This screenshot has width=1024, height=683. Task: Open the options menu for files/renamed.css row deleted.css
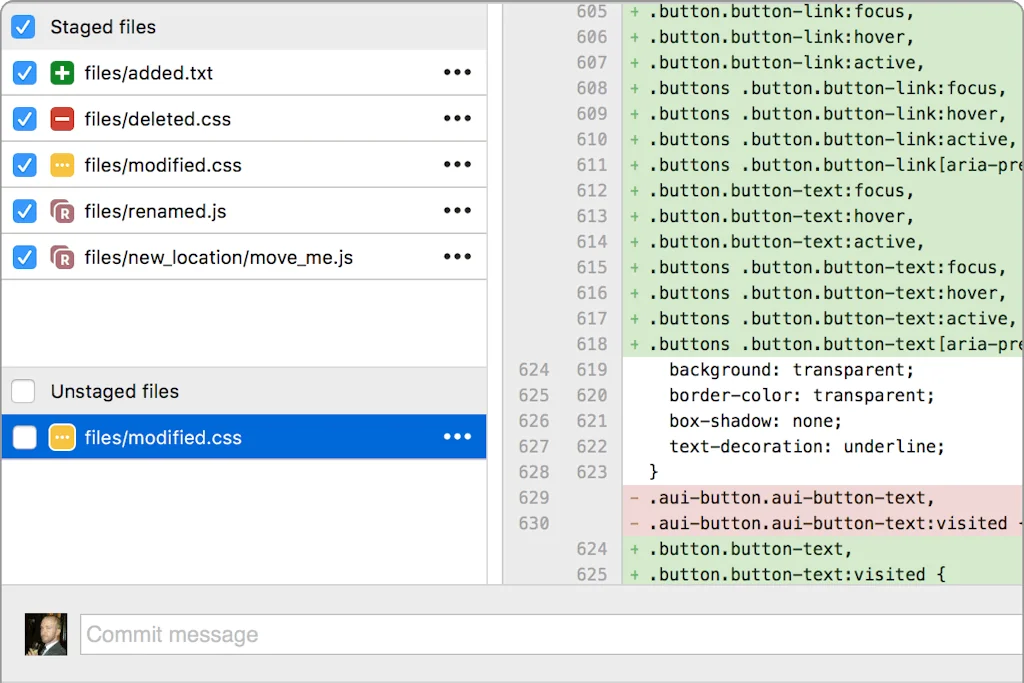click(457, 118)
